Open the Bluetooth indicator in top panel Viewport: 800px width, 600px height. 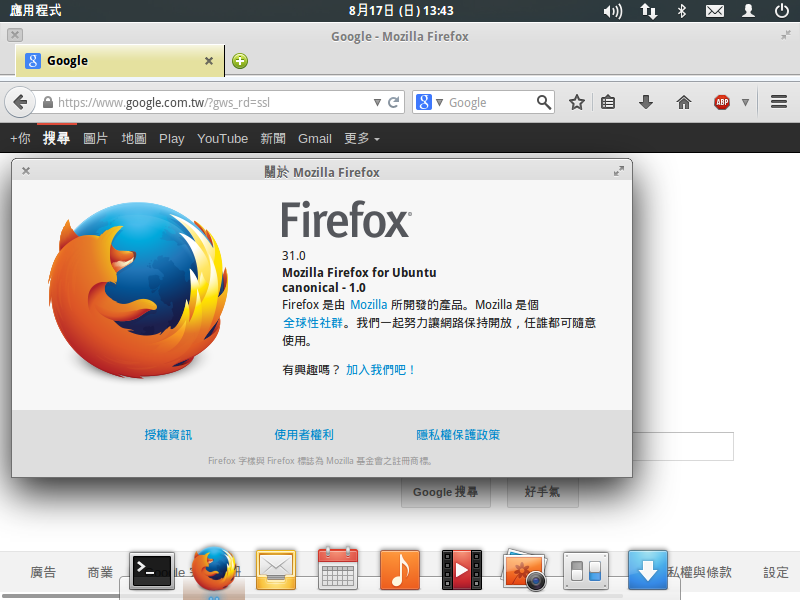[x=682, y=11]
